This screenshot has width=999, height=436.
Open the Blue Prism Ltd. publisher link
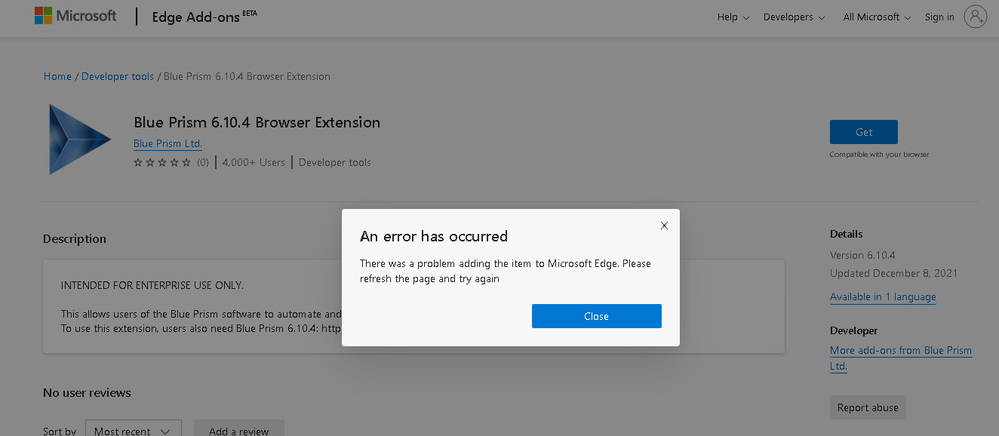[168, 144]
